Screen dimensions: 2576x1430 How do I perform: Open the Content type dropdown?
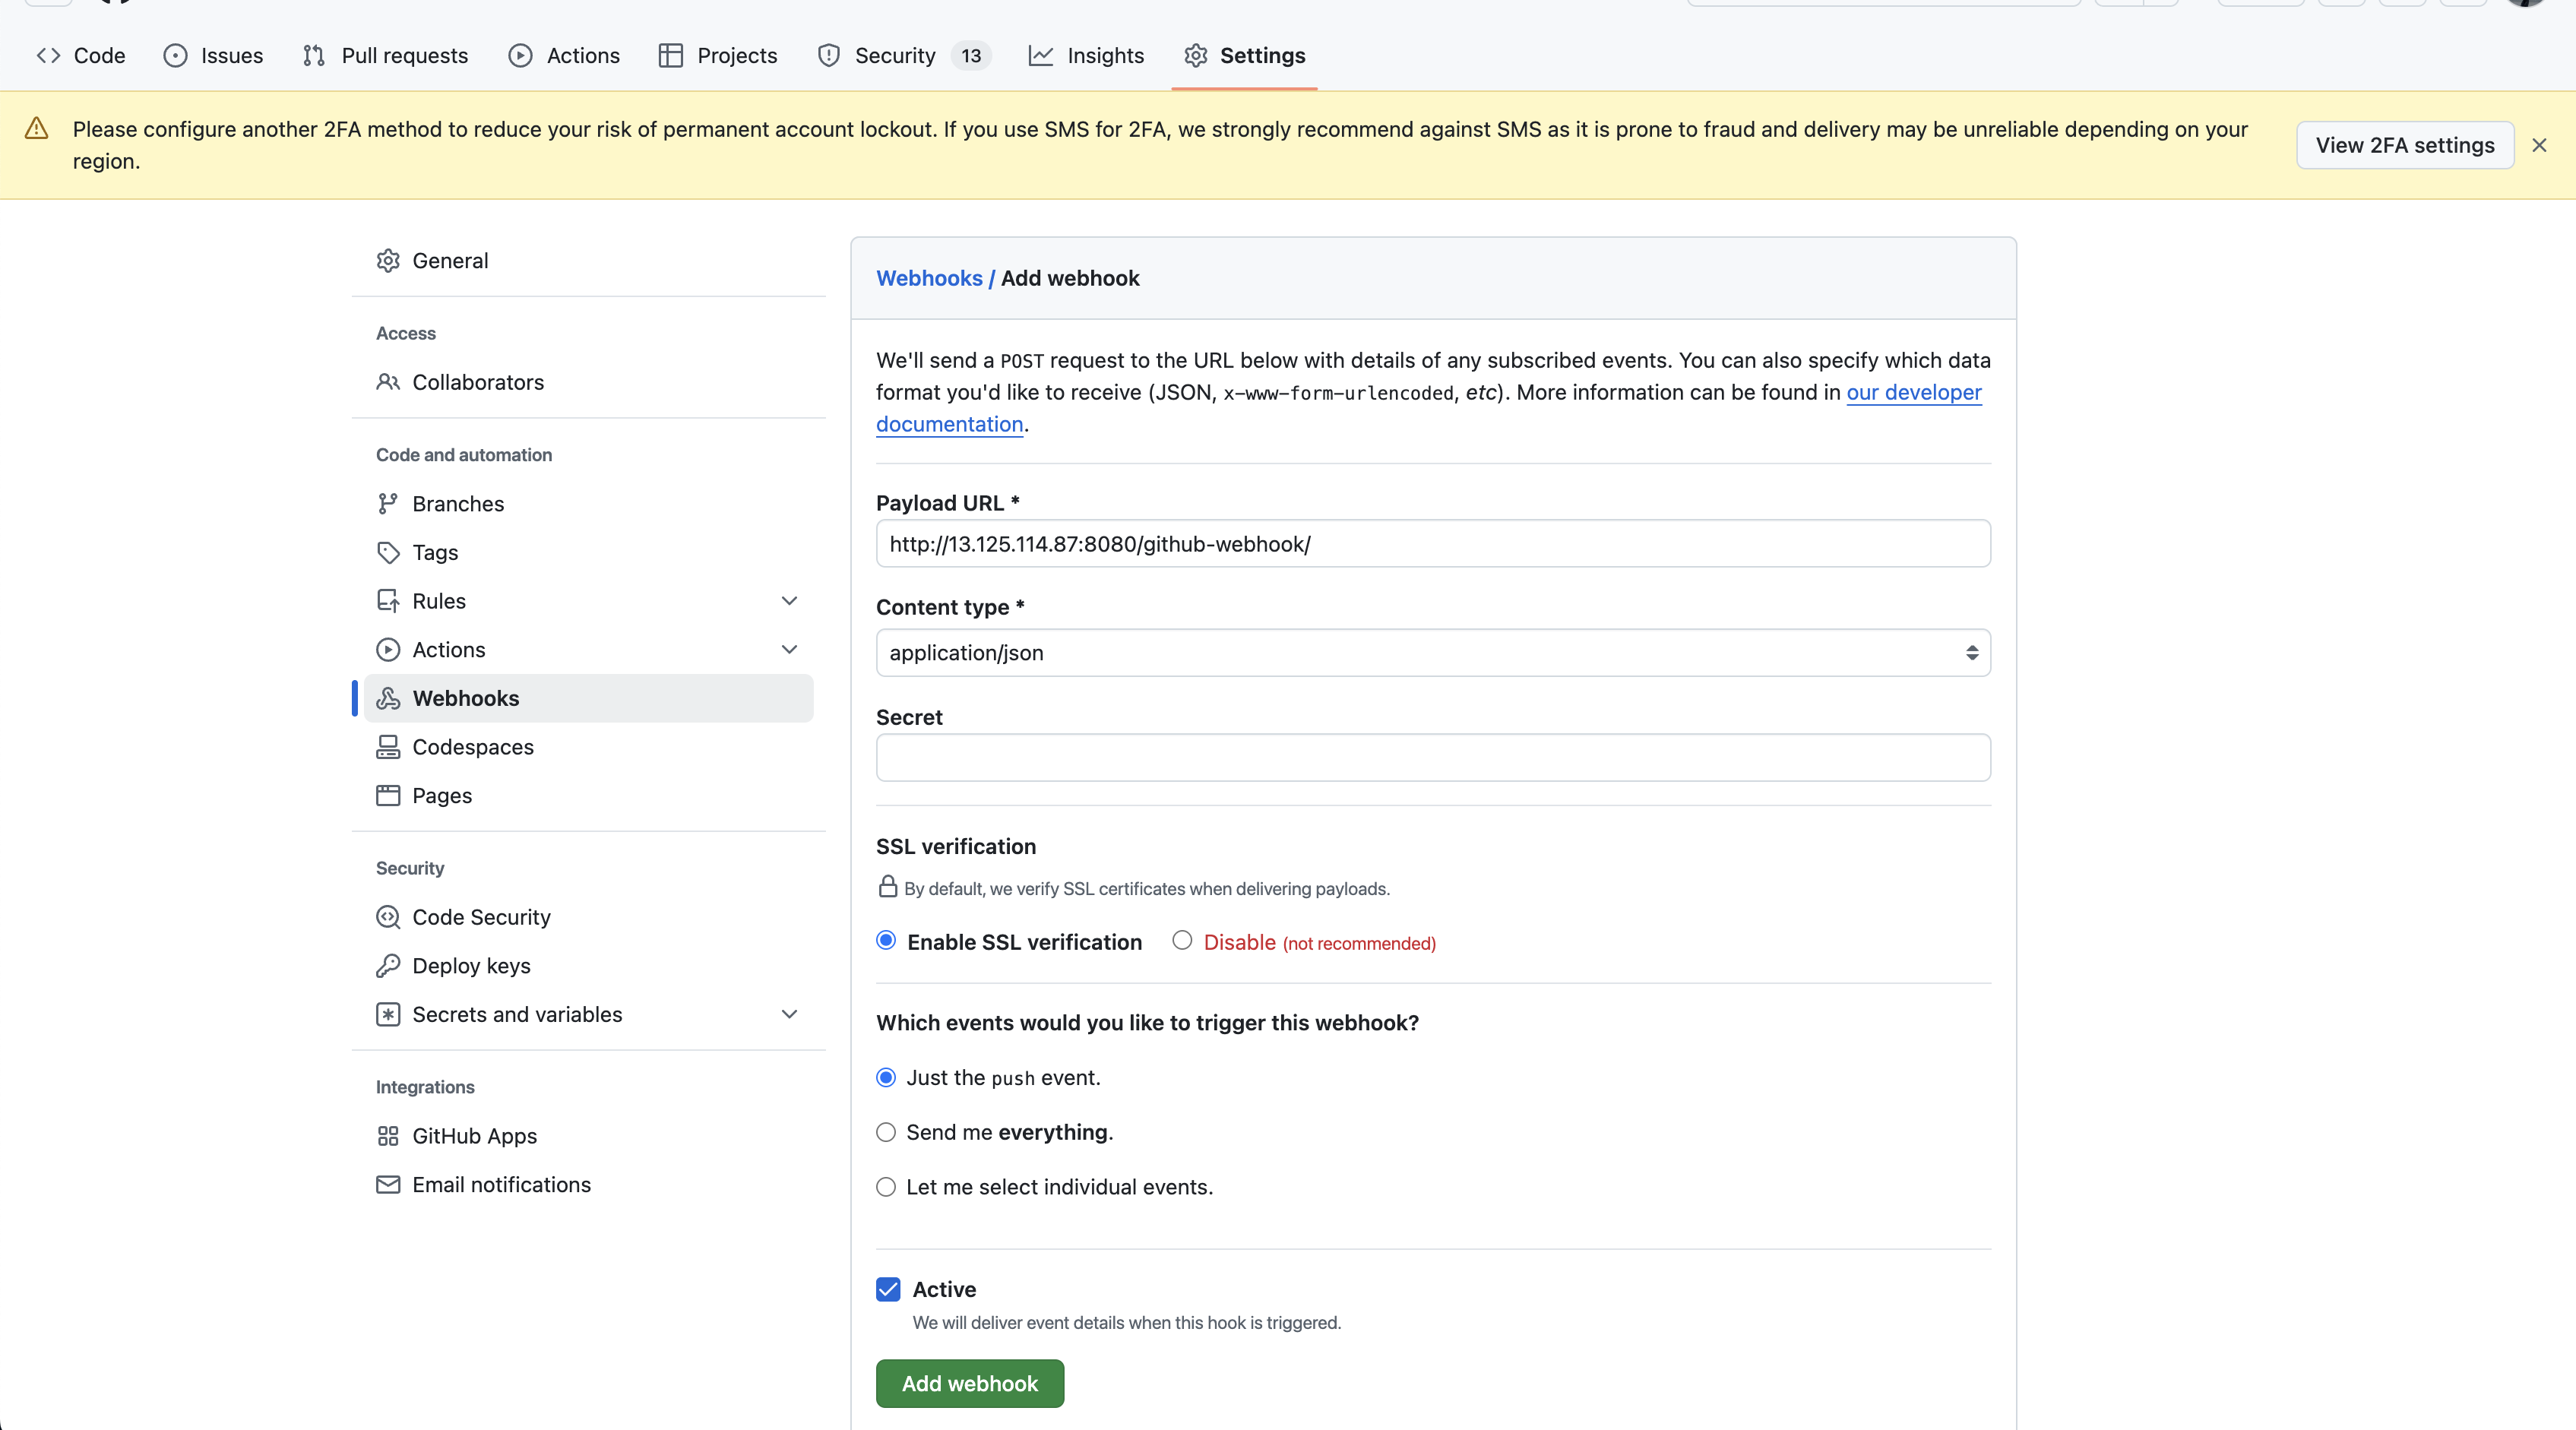(x=1432, y=653)
